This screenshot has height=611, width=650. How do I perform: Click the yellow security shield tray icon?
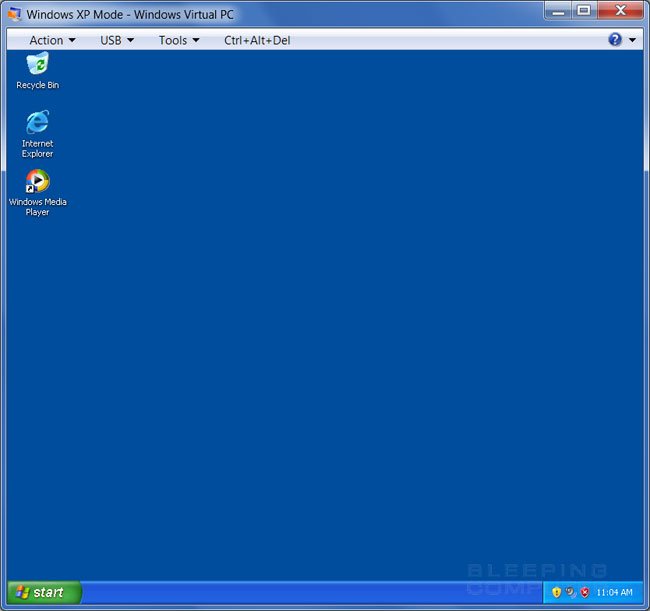coord(556,592)
